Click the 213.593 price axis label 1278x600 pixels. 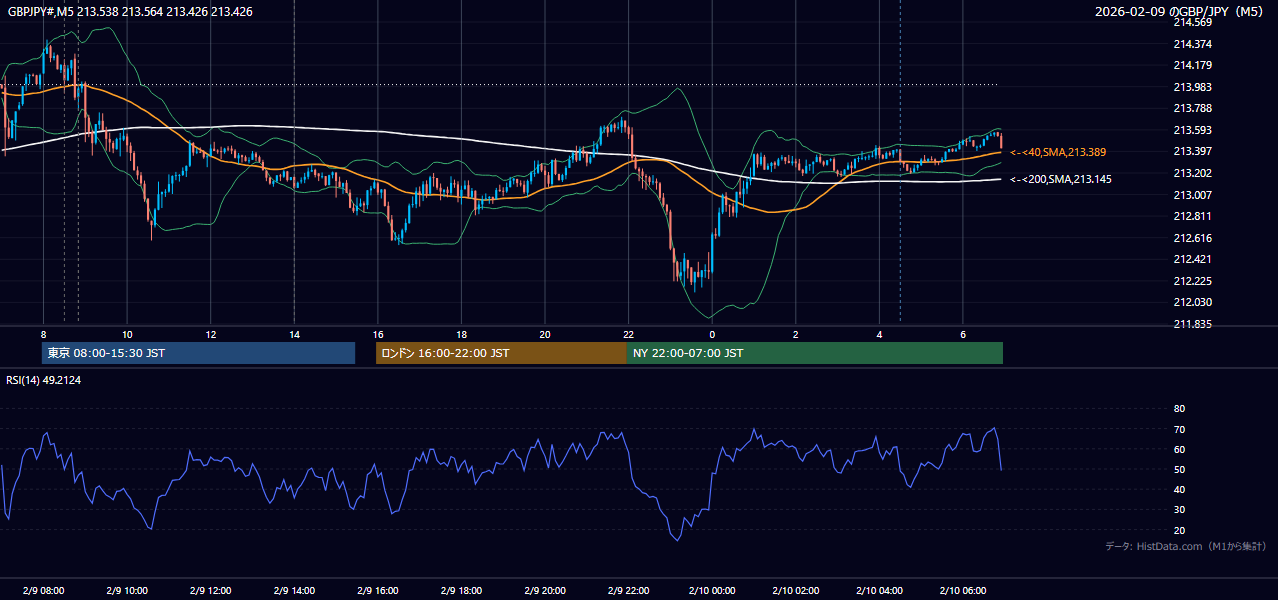tap(1192, 130)
